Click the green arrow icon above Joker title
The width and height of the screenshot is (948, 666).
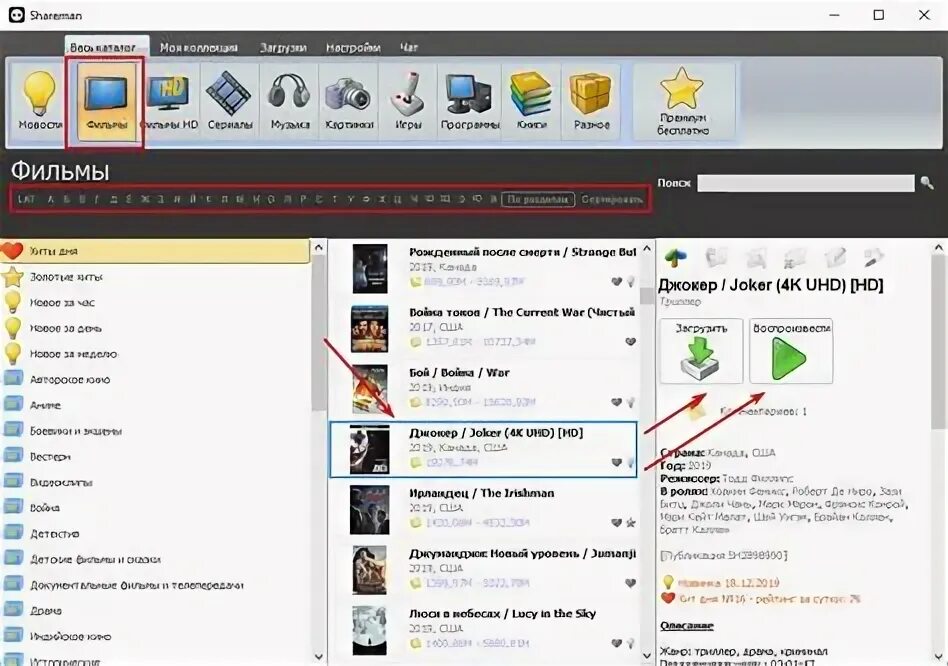pos(676,258)
